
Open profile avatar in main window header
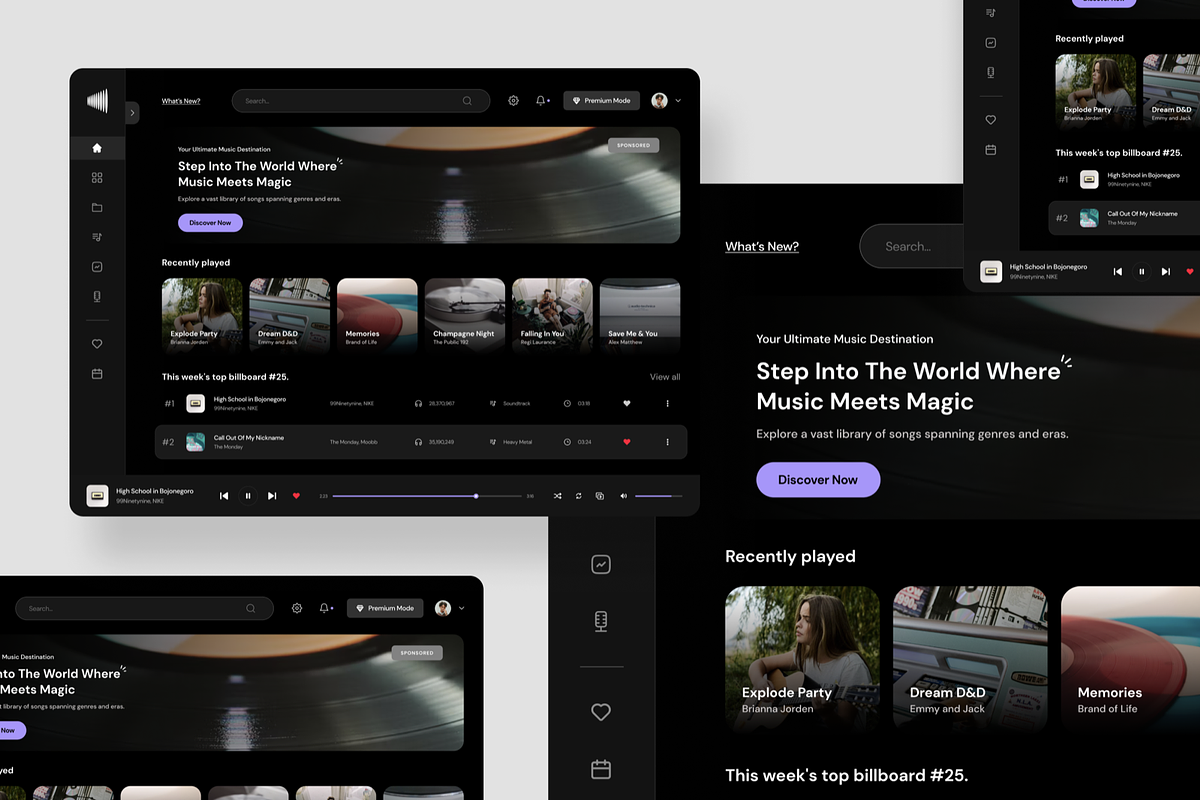659,101
